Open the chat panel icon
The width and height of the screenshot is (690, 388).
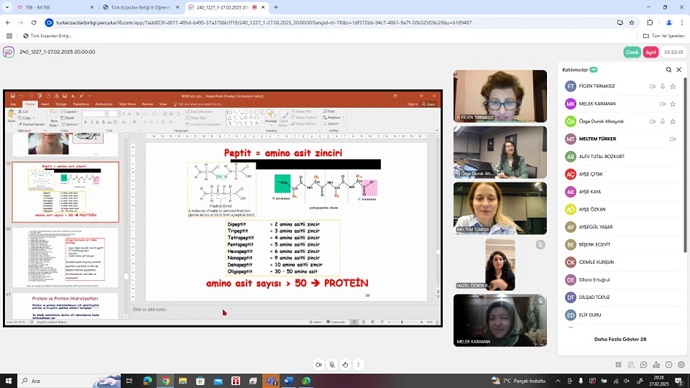point(643,365)
